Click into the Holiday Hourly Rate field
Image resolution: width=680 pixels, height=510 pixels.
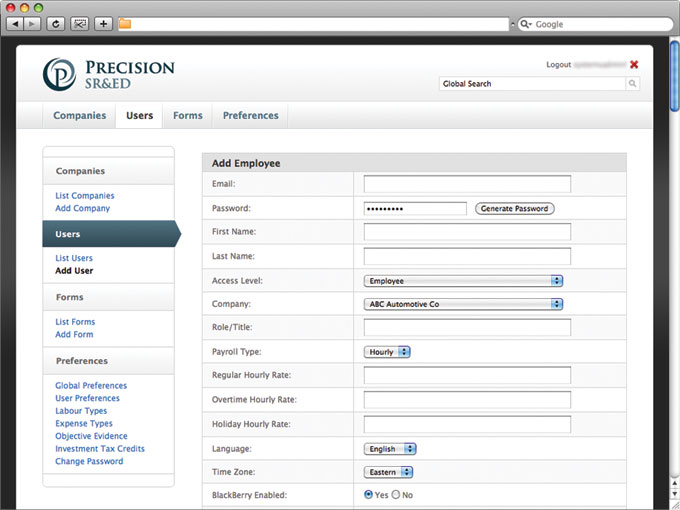coord(467,424)
